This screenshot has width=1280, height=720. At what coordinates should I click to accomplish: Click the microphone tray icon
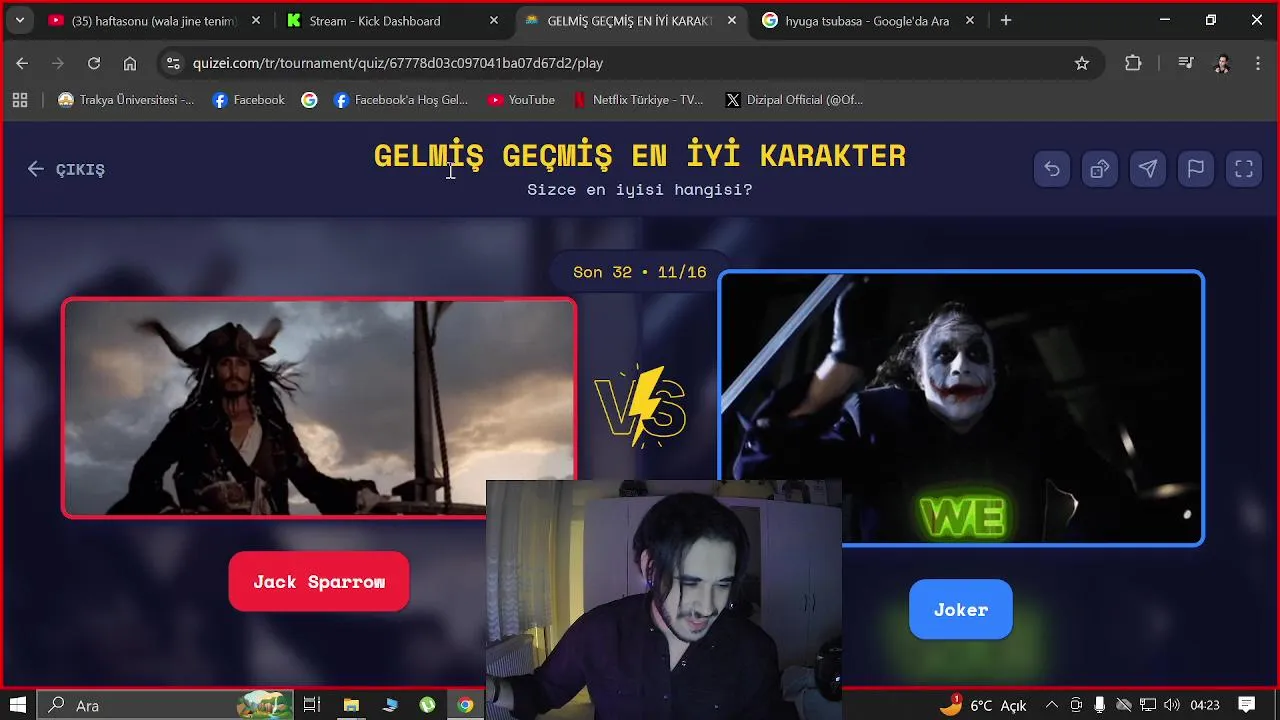(x=1100, y=705)
